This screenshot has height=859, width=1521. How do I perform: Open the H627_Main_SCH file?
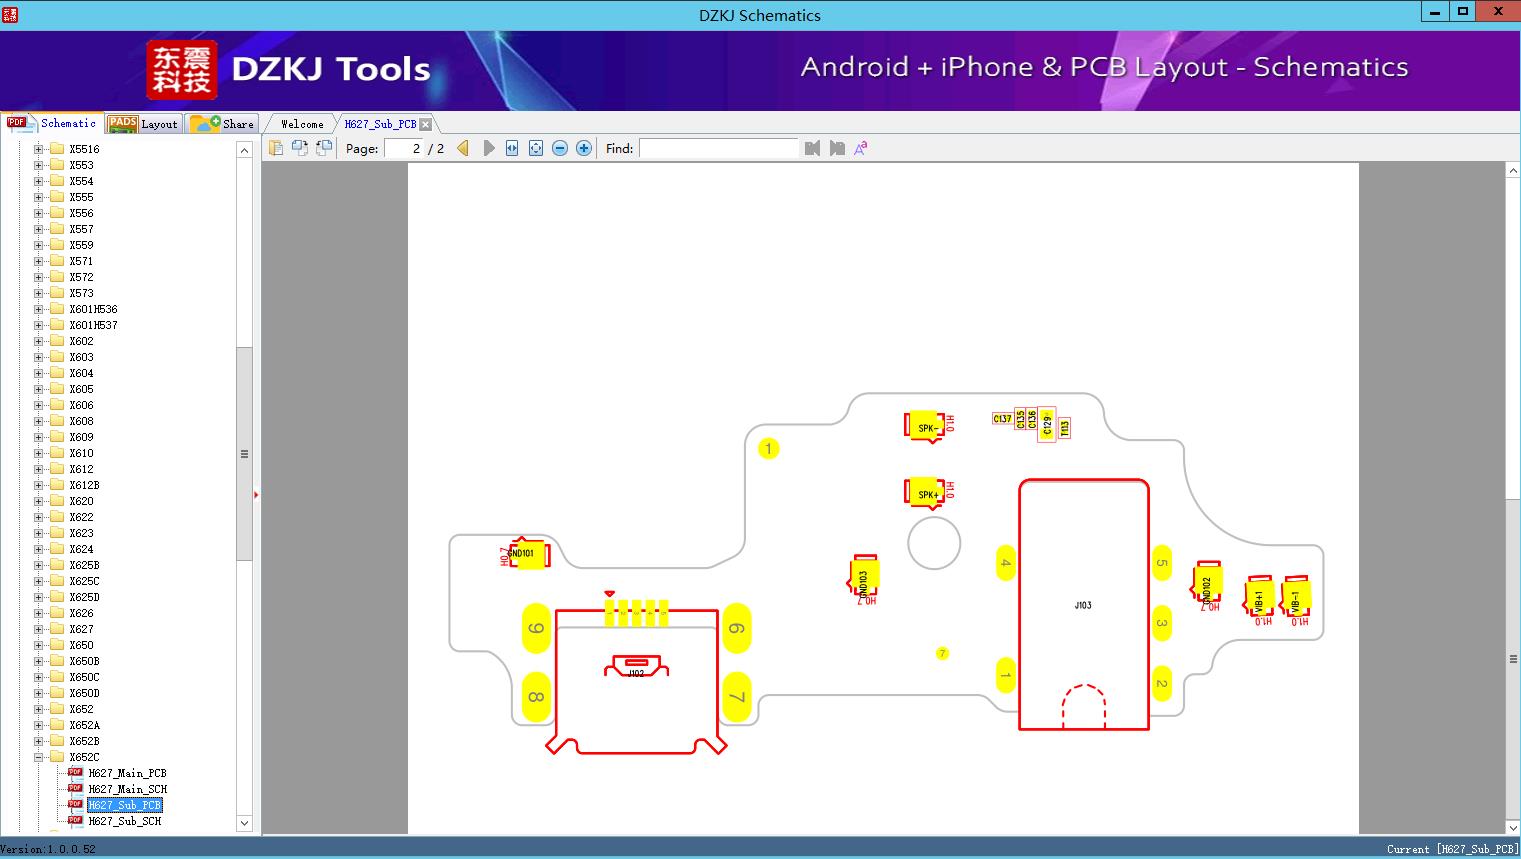(127, 789)
